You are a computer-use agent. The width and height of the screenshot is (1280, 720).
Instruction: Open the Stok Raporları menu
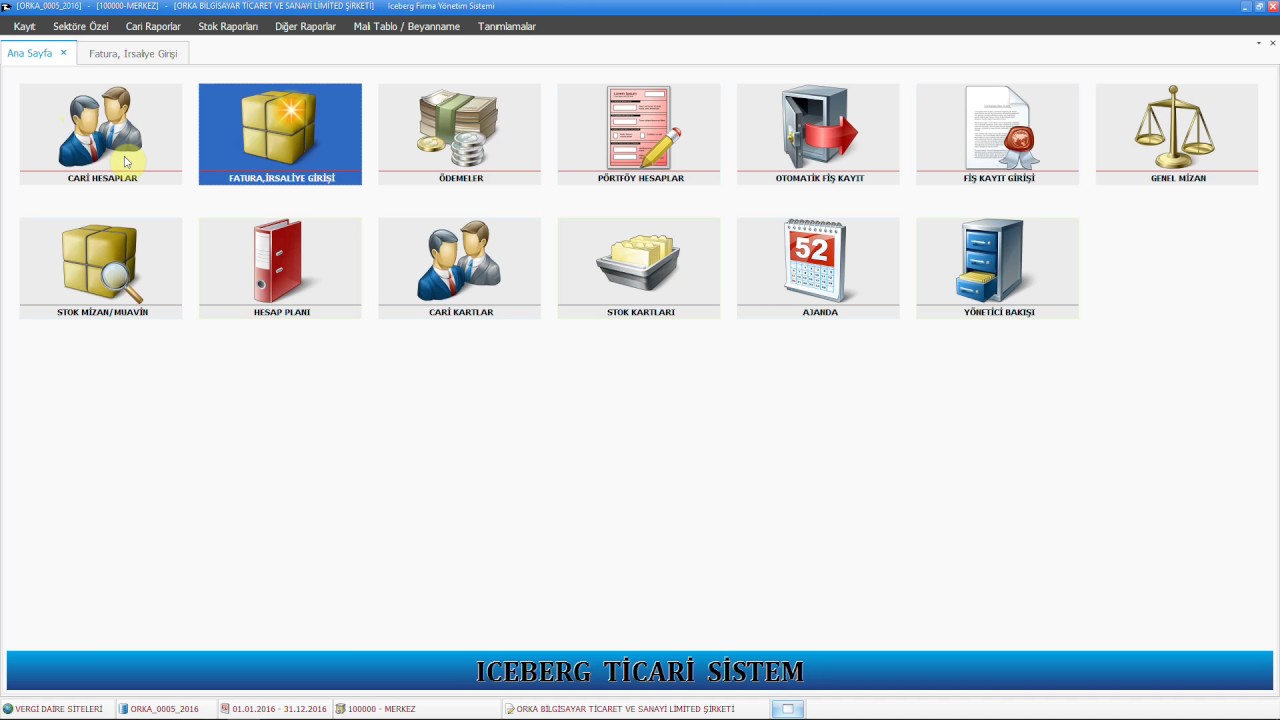point(228,27)
